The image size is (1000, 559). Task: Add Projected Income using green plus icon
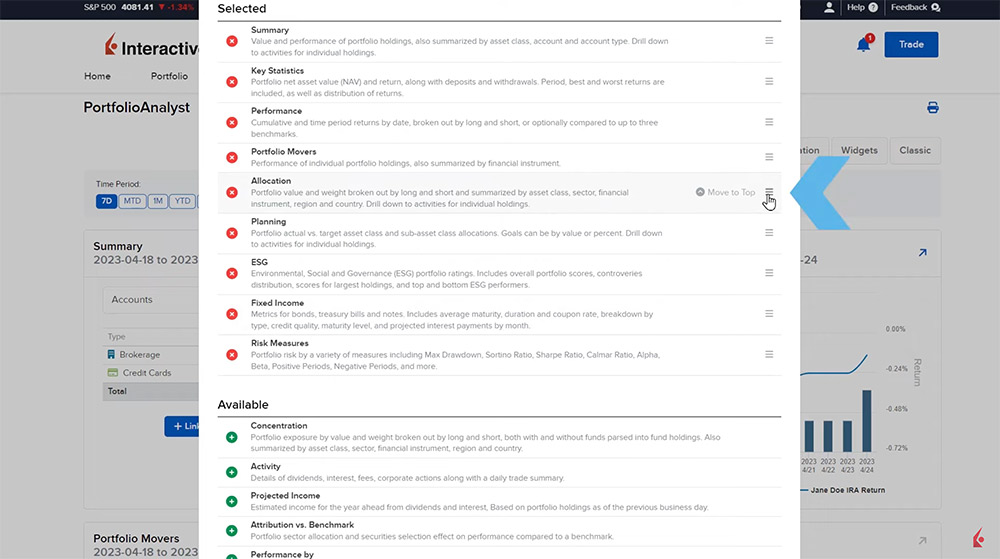(232, 501)
